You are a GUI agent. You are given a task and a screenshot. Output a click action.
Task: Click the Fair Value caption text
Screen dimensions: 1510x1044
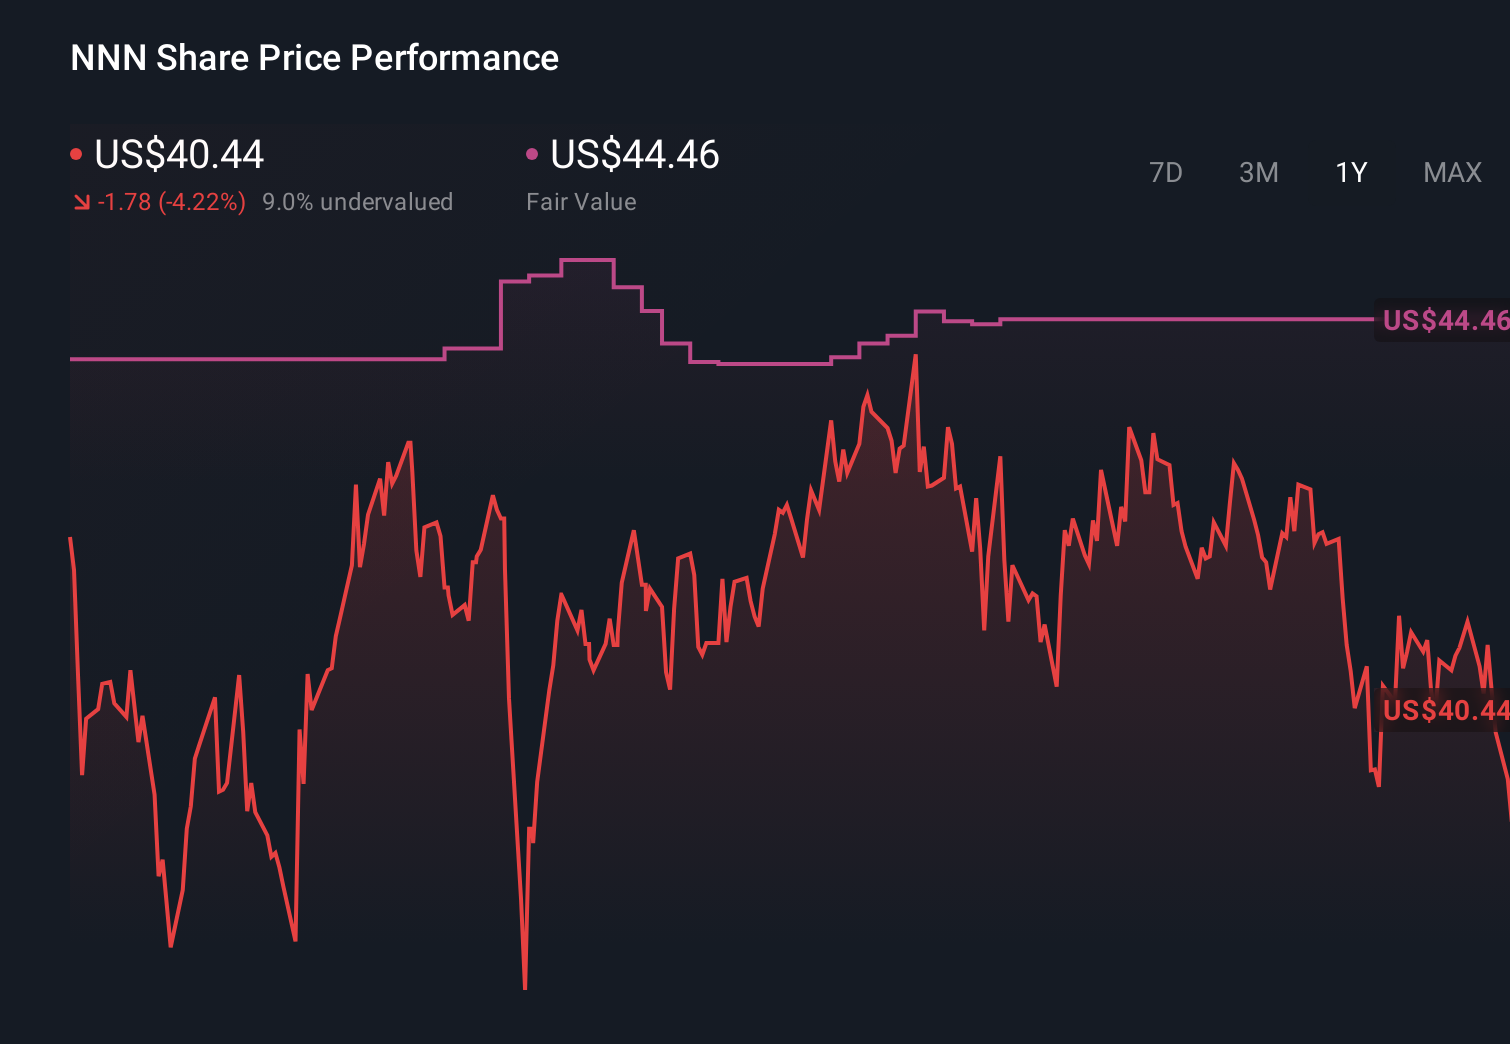[x=581, y=201]
